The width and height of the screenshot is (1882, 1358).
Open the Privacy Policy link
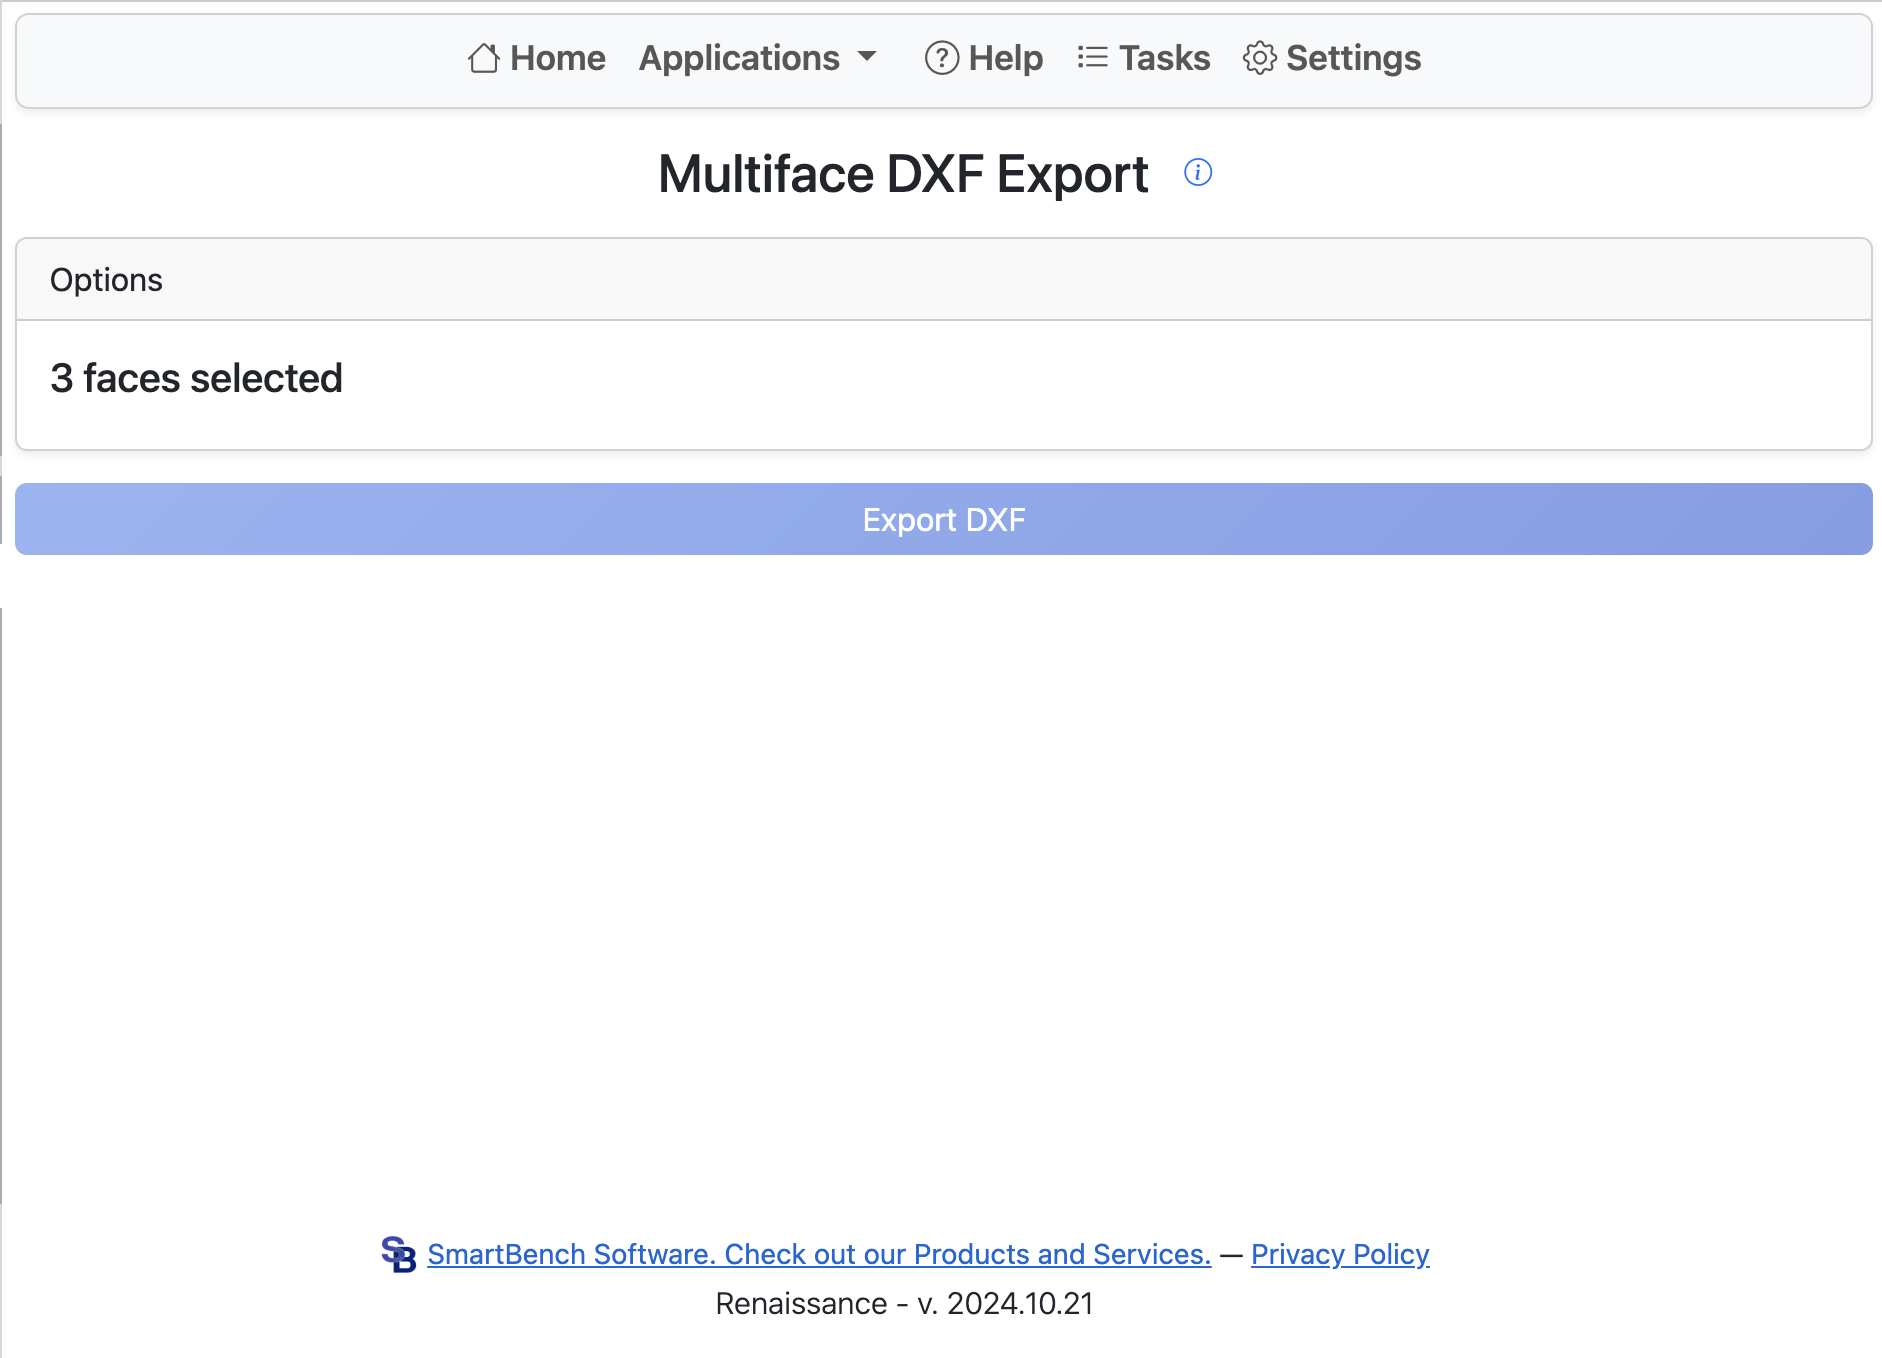coord(1340,1254)
